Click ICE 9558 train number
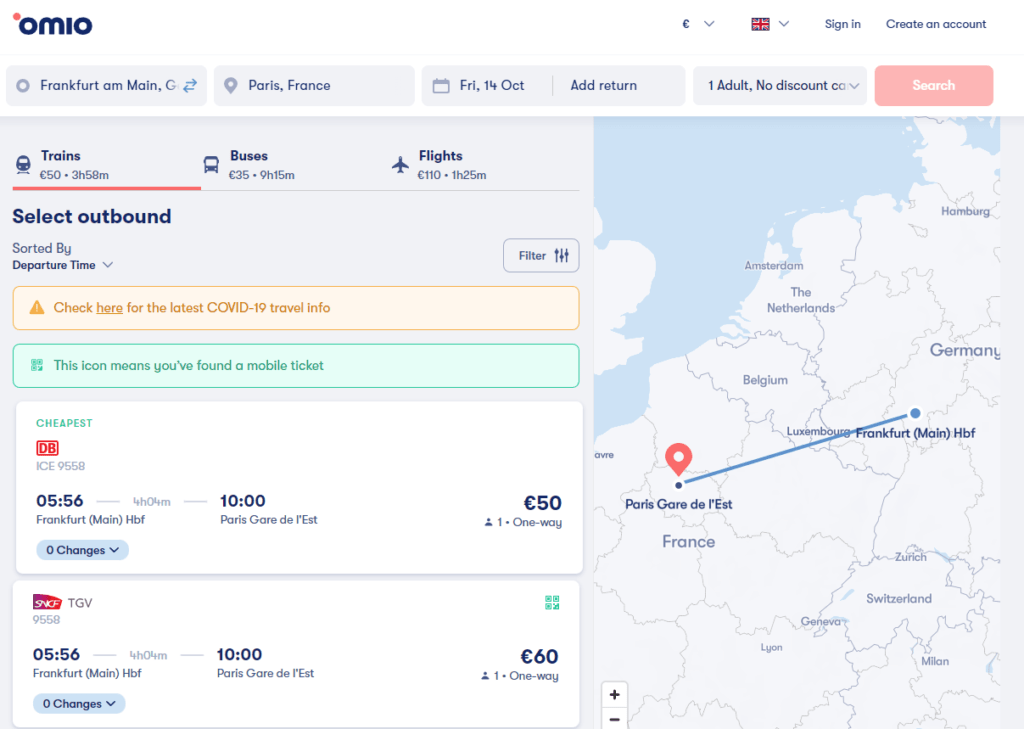This screenshot has height=729, width=1024. tap(61, 466)
